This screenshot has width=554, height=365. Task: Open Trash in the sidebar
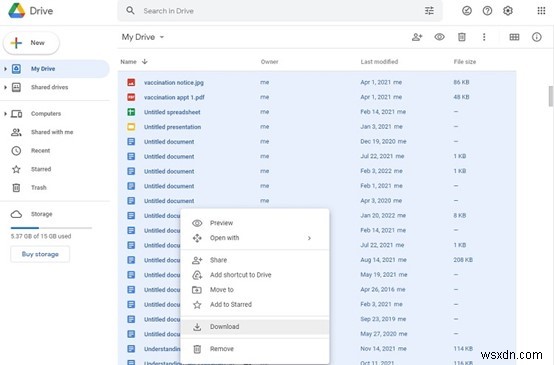(x=39, y=187)
